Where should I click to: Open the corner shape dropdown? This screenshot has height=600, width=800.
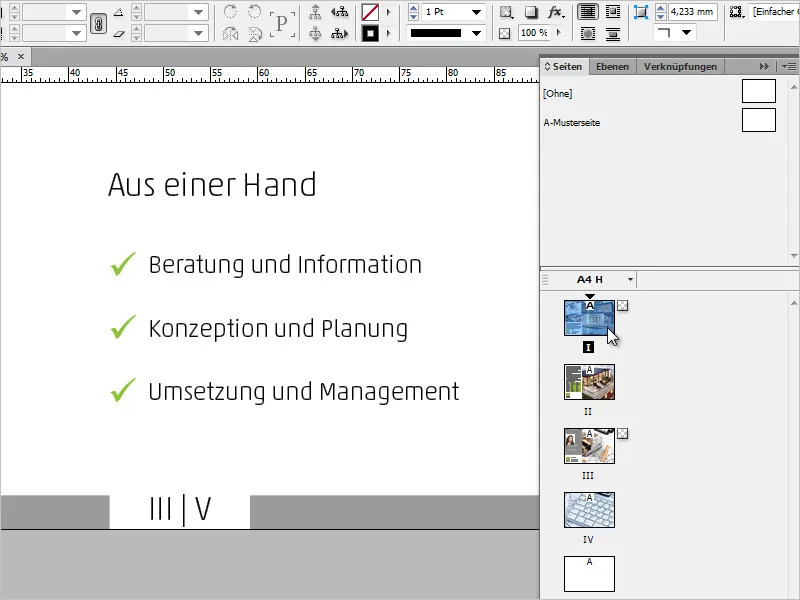point(686,33)
